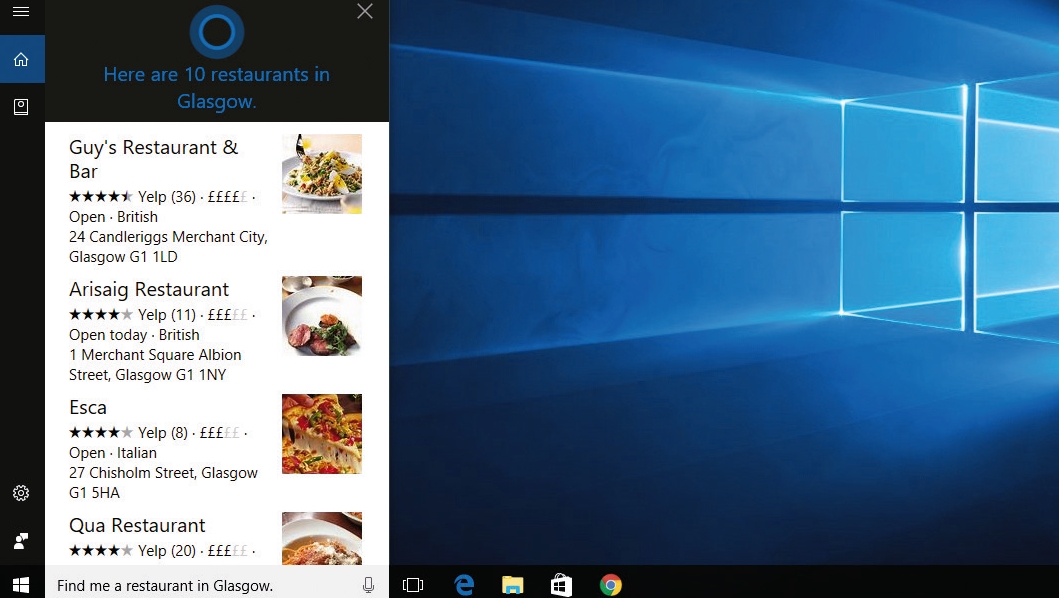Click "Yelp (8)" rating text

pos(163,432)
